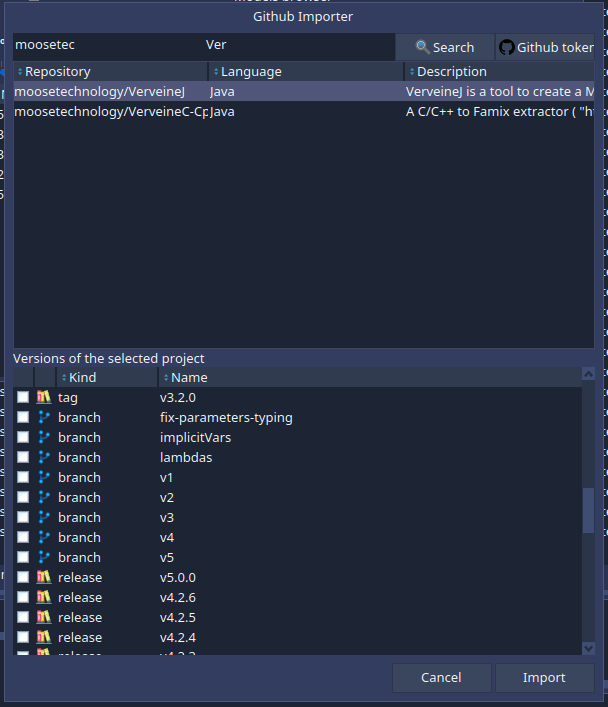Click branch icon of v5 row
This screenshot has width=608, height=707.
pyautogui.click(x=44, y=557)
